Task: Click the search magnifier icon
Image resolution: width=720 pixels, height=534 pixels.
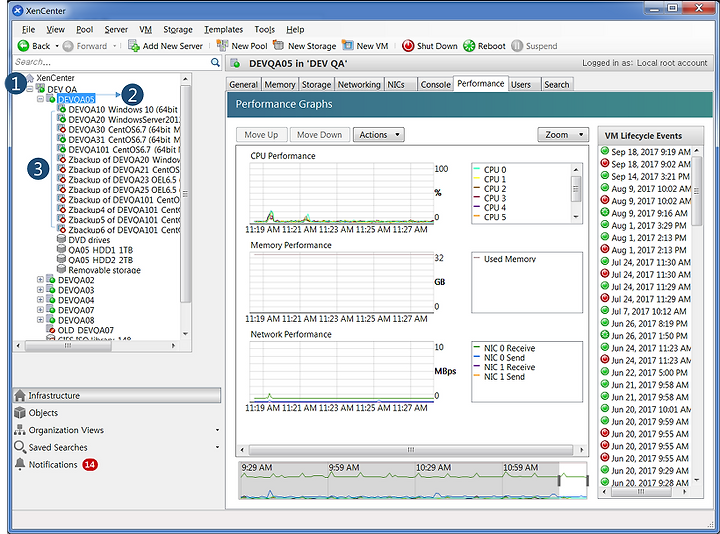Action: click(x=215, y=62)
